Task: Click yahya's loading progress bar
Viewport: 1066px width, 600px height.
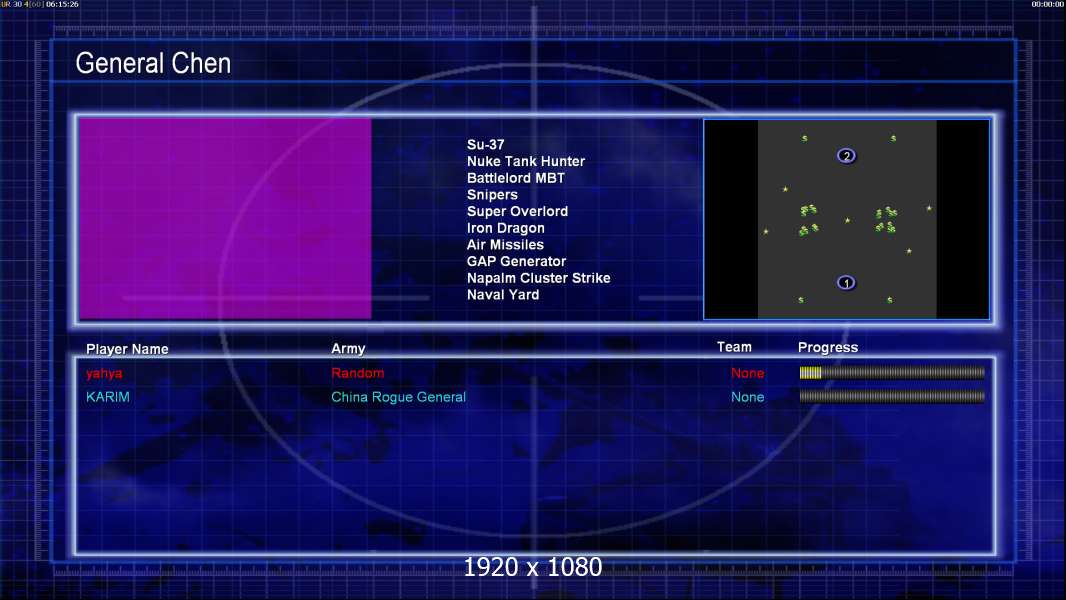Action: click(x=892, y=372)
